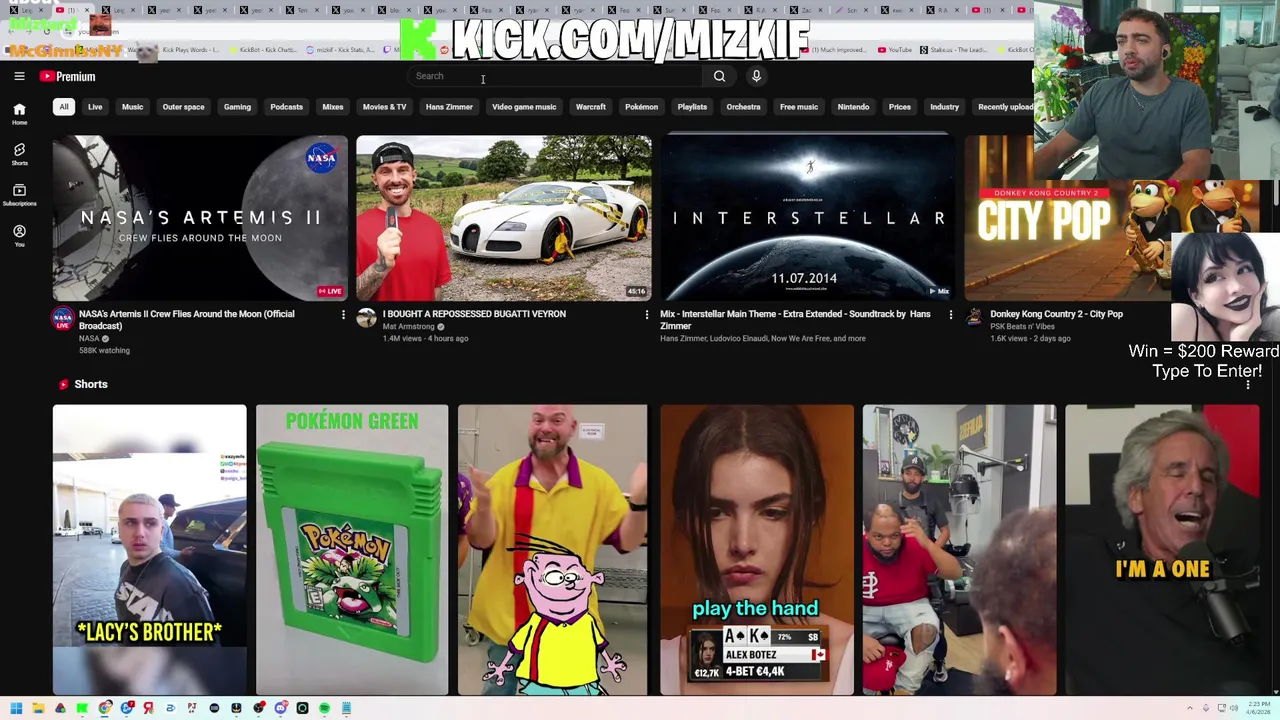Click into the YouTube Search field
The height and width of the screenshot is (720, 1280).
(x=555, y=76)
